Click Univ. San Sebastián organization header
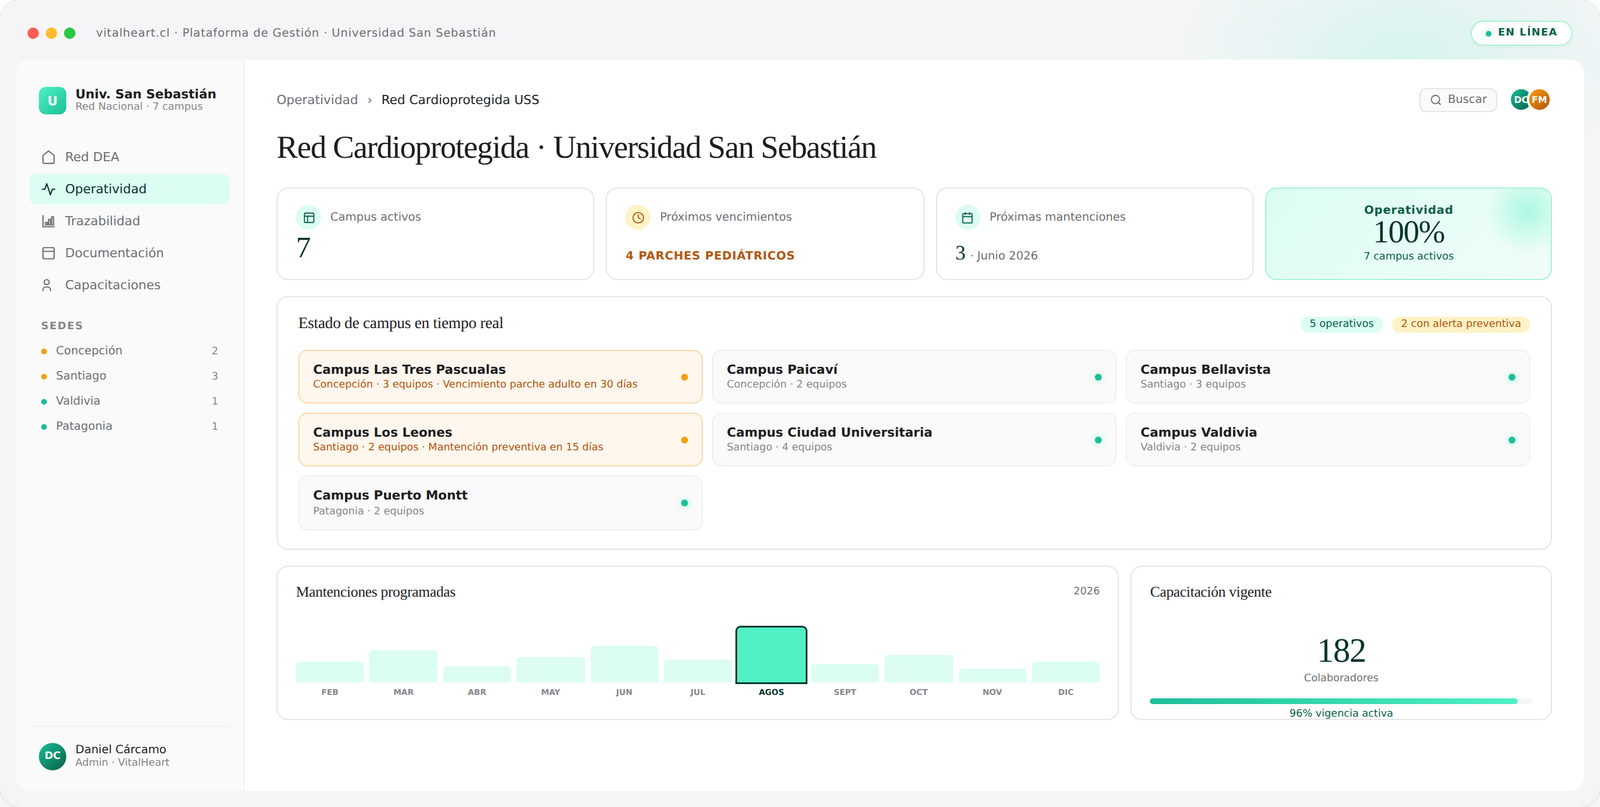The height and width of the screenshot is (807, 1600). tap(130, 100)
